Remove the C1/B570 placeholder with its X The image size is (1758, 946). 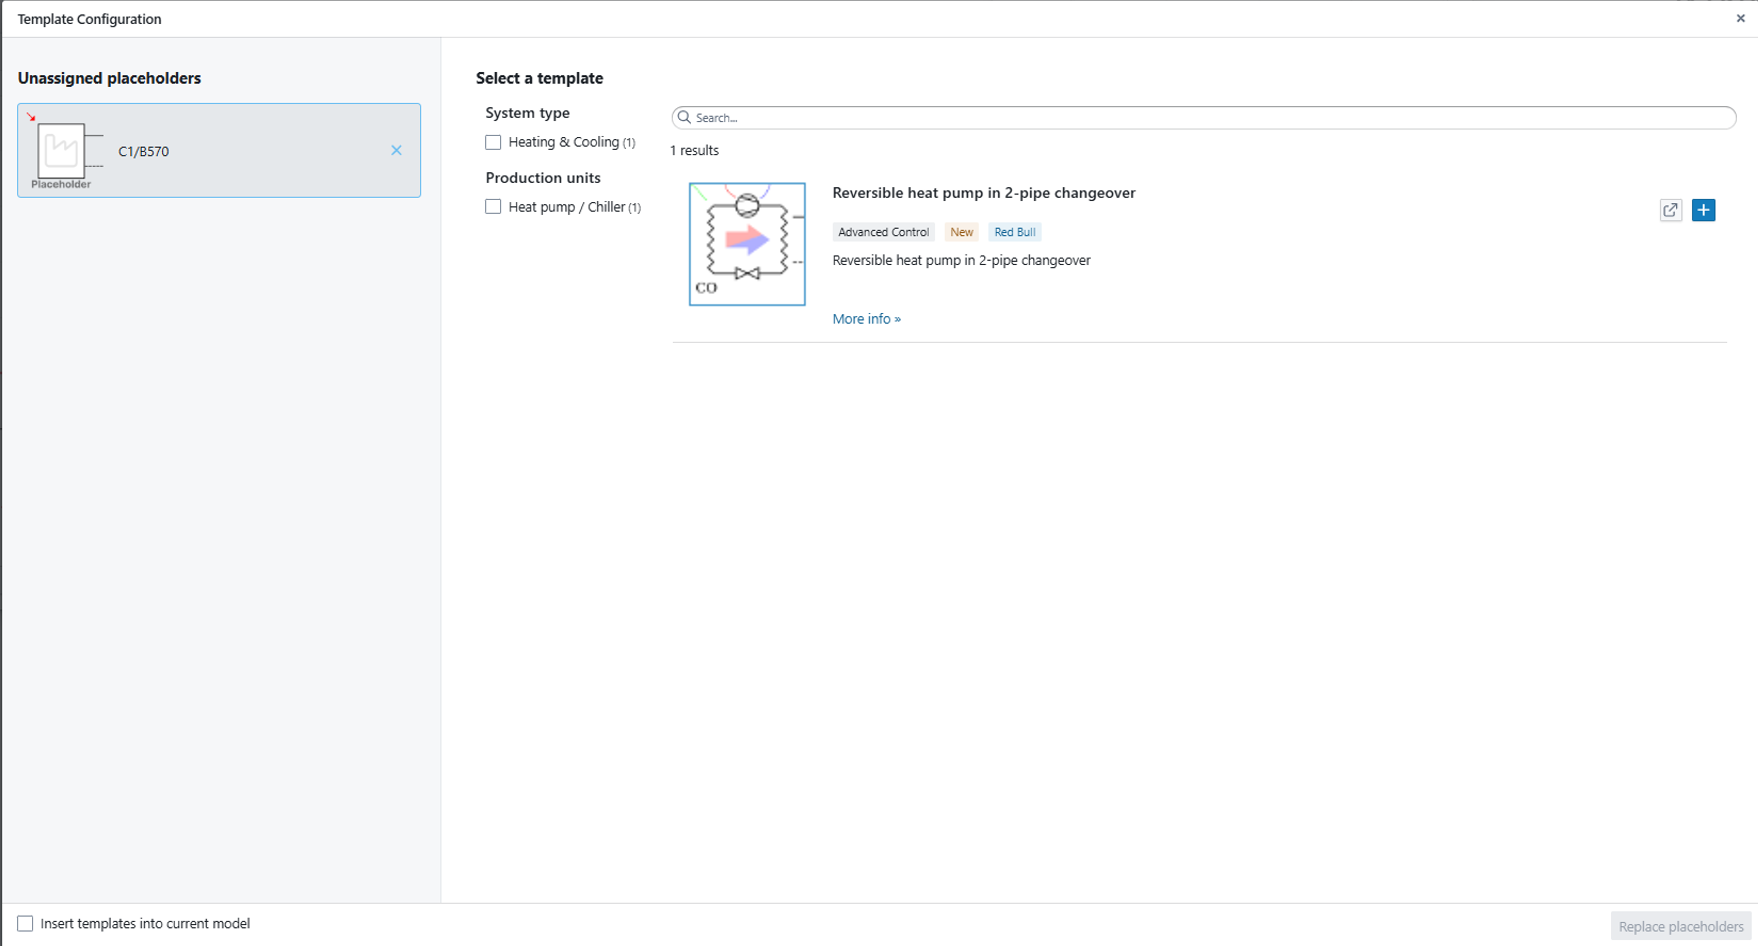tap(396, 150)
